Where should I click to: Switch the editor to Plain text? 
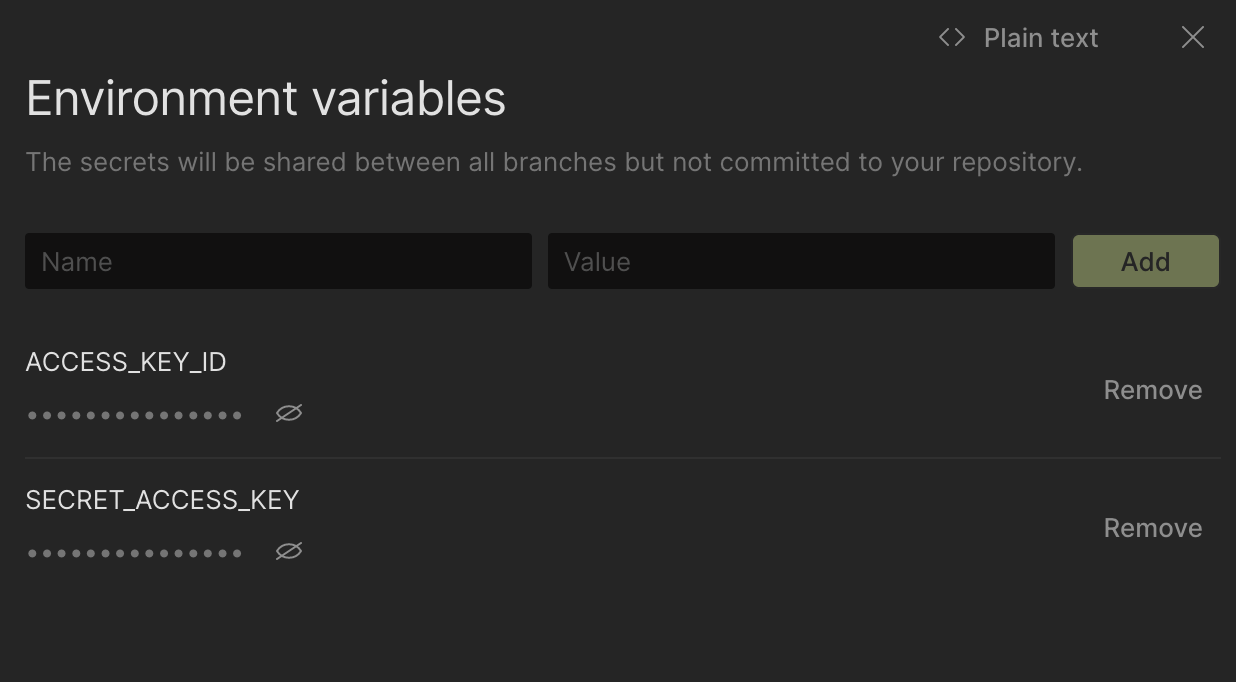coord(1041,38)
